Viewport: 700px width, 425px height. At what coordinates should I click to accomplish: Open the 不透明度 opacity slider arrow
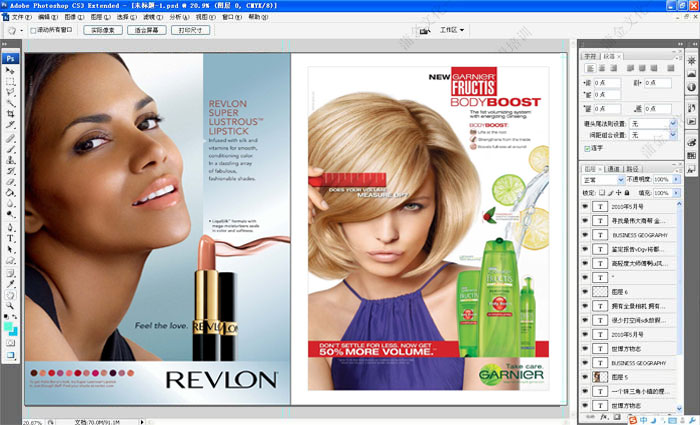click(676, 179)
